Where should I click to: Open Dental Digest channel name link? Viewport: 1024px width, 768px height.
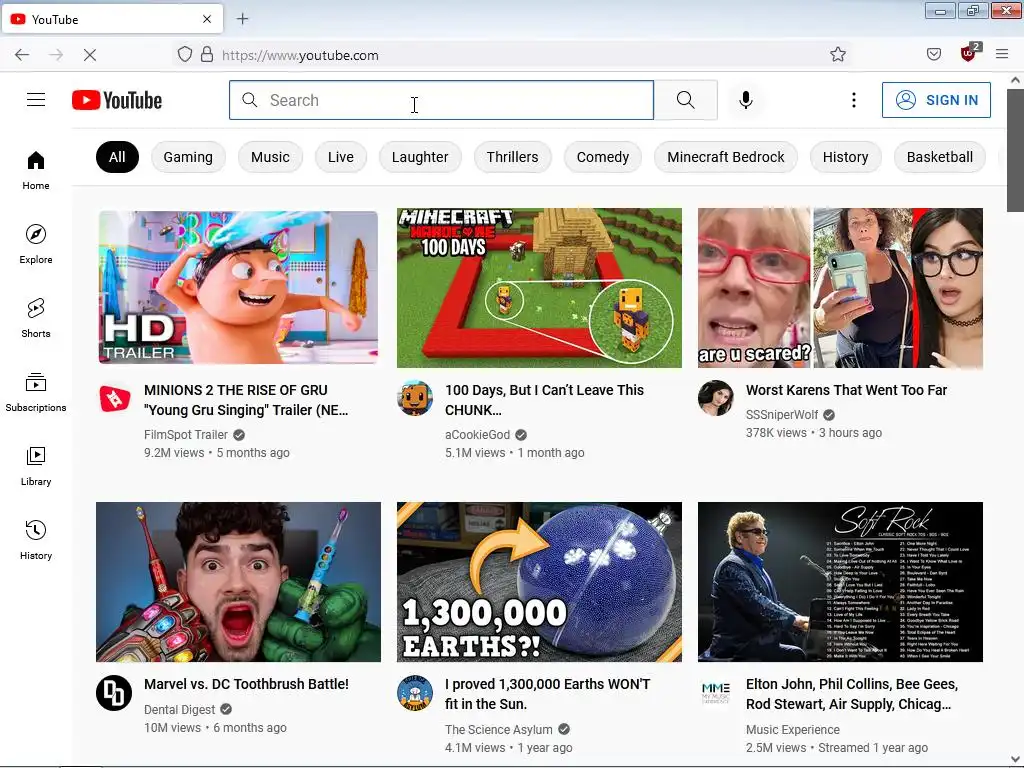tap(180, 709)
